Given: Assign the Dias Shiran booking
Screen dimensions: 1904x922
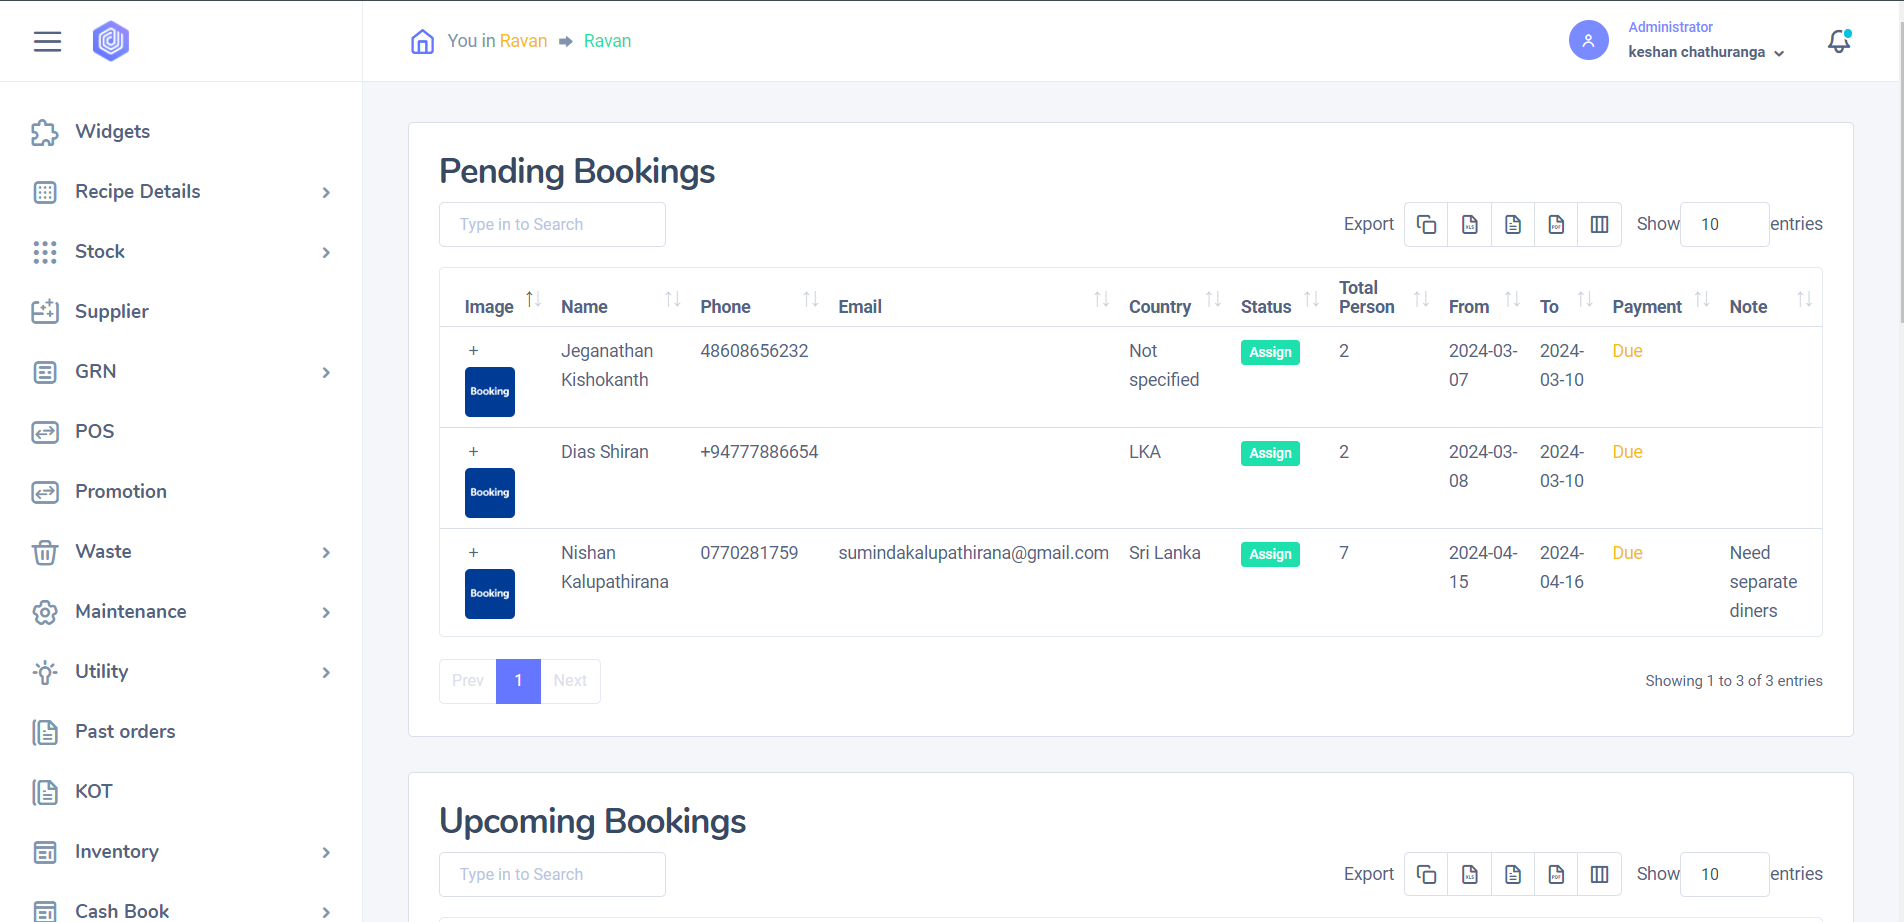Looking at the screenshot, I should click(1270, 453).
